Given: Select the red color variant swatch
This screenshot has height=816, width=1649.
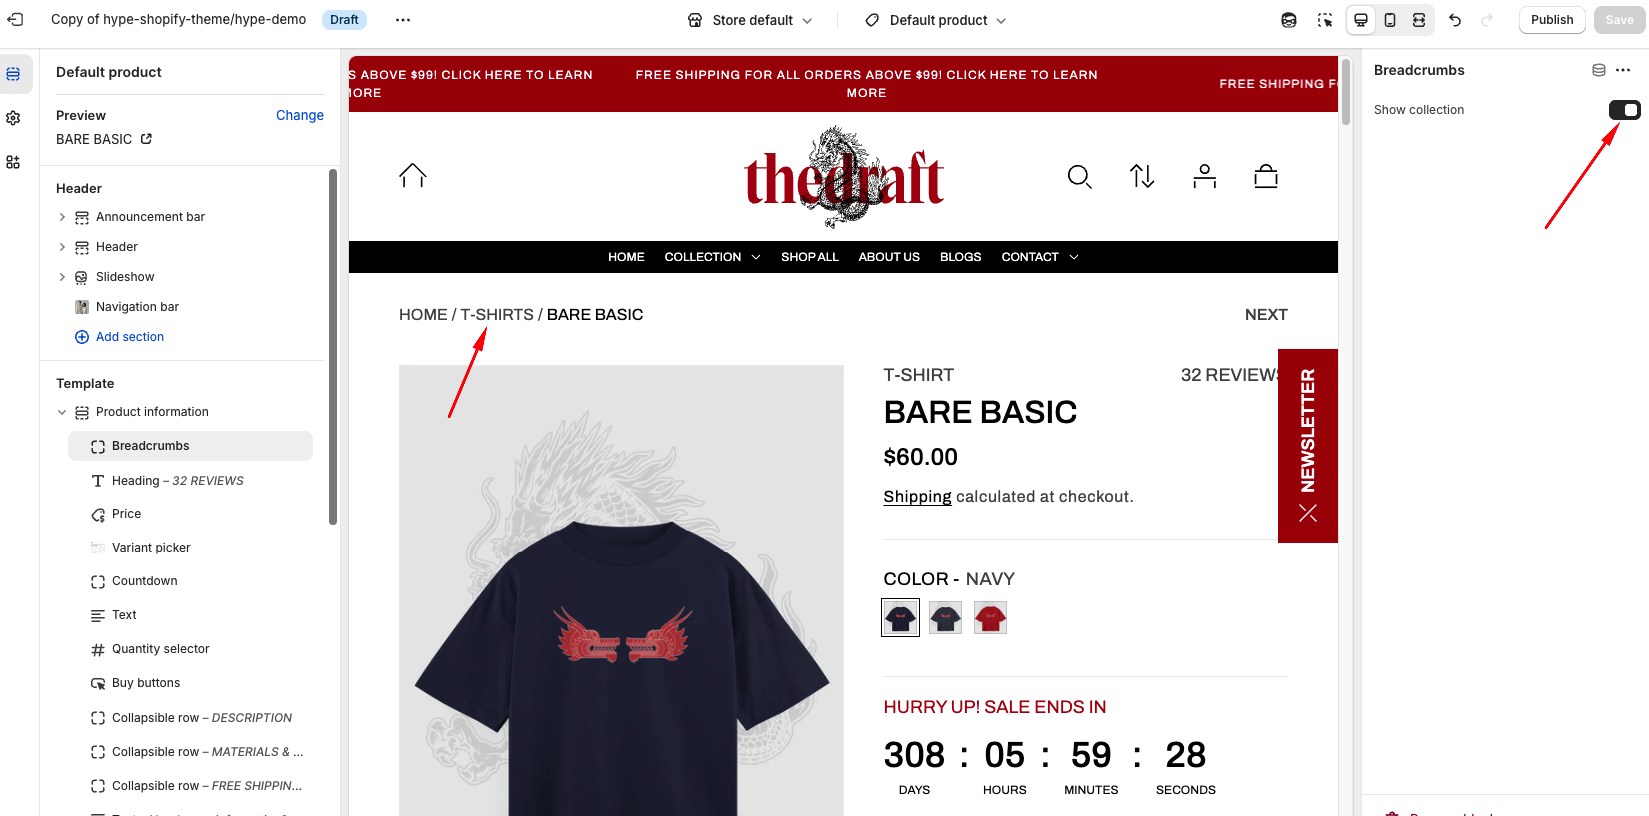Looking at the screenshot, I should pyautogui.click(x=990, y=618).
